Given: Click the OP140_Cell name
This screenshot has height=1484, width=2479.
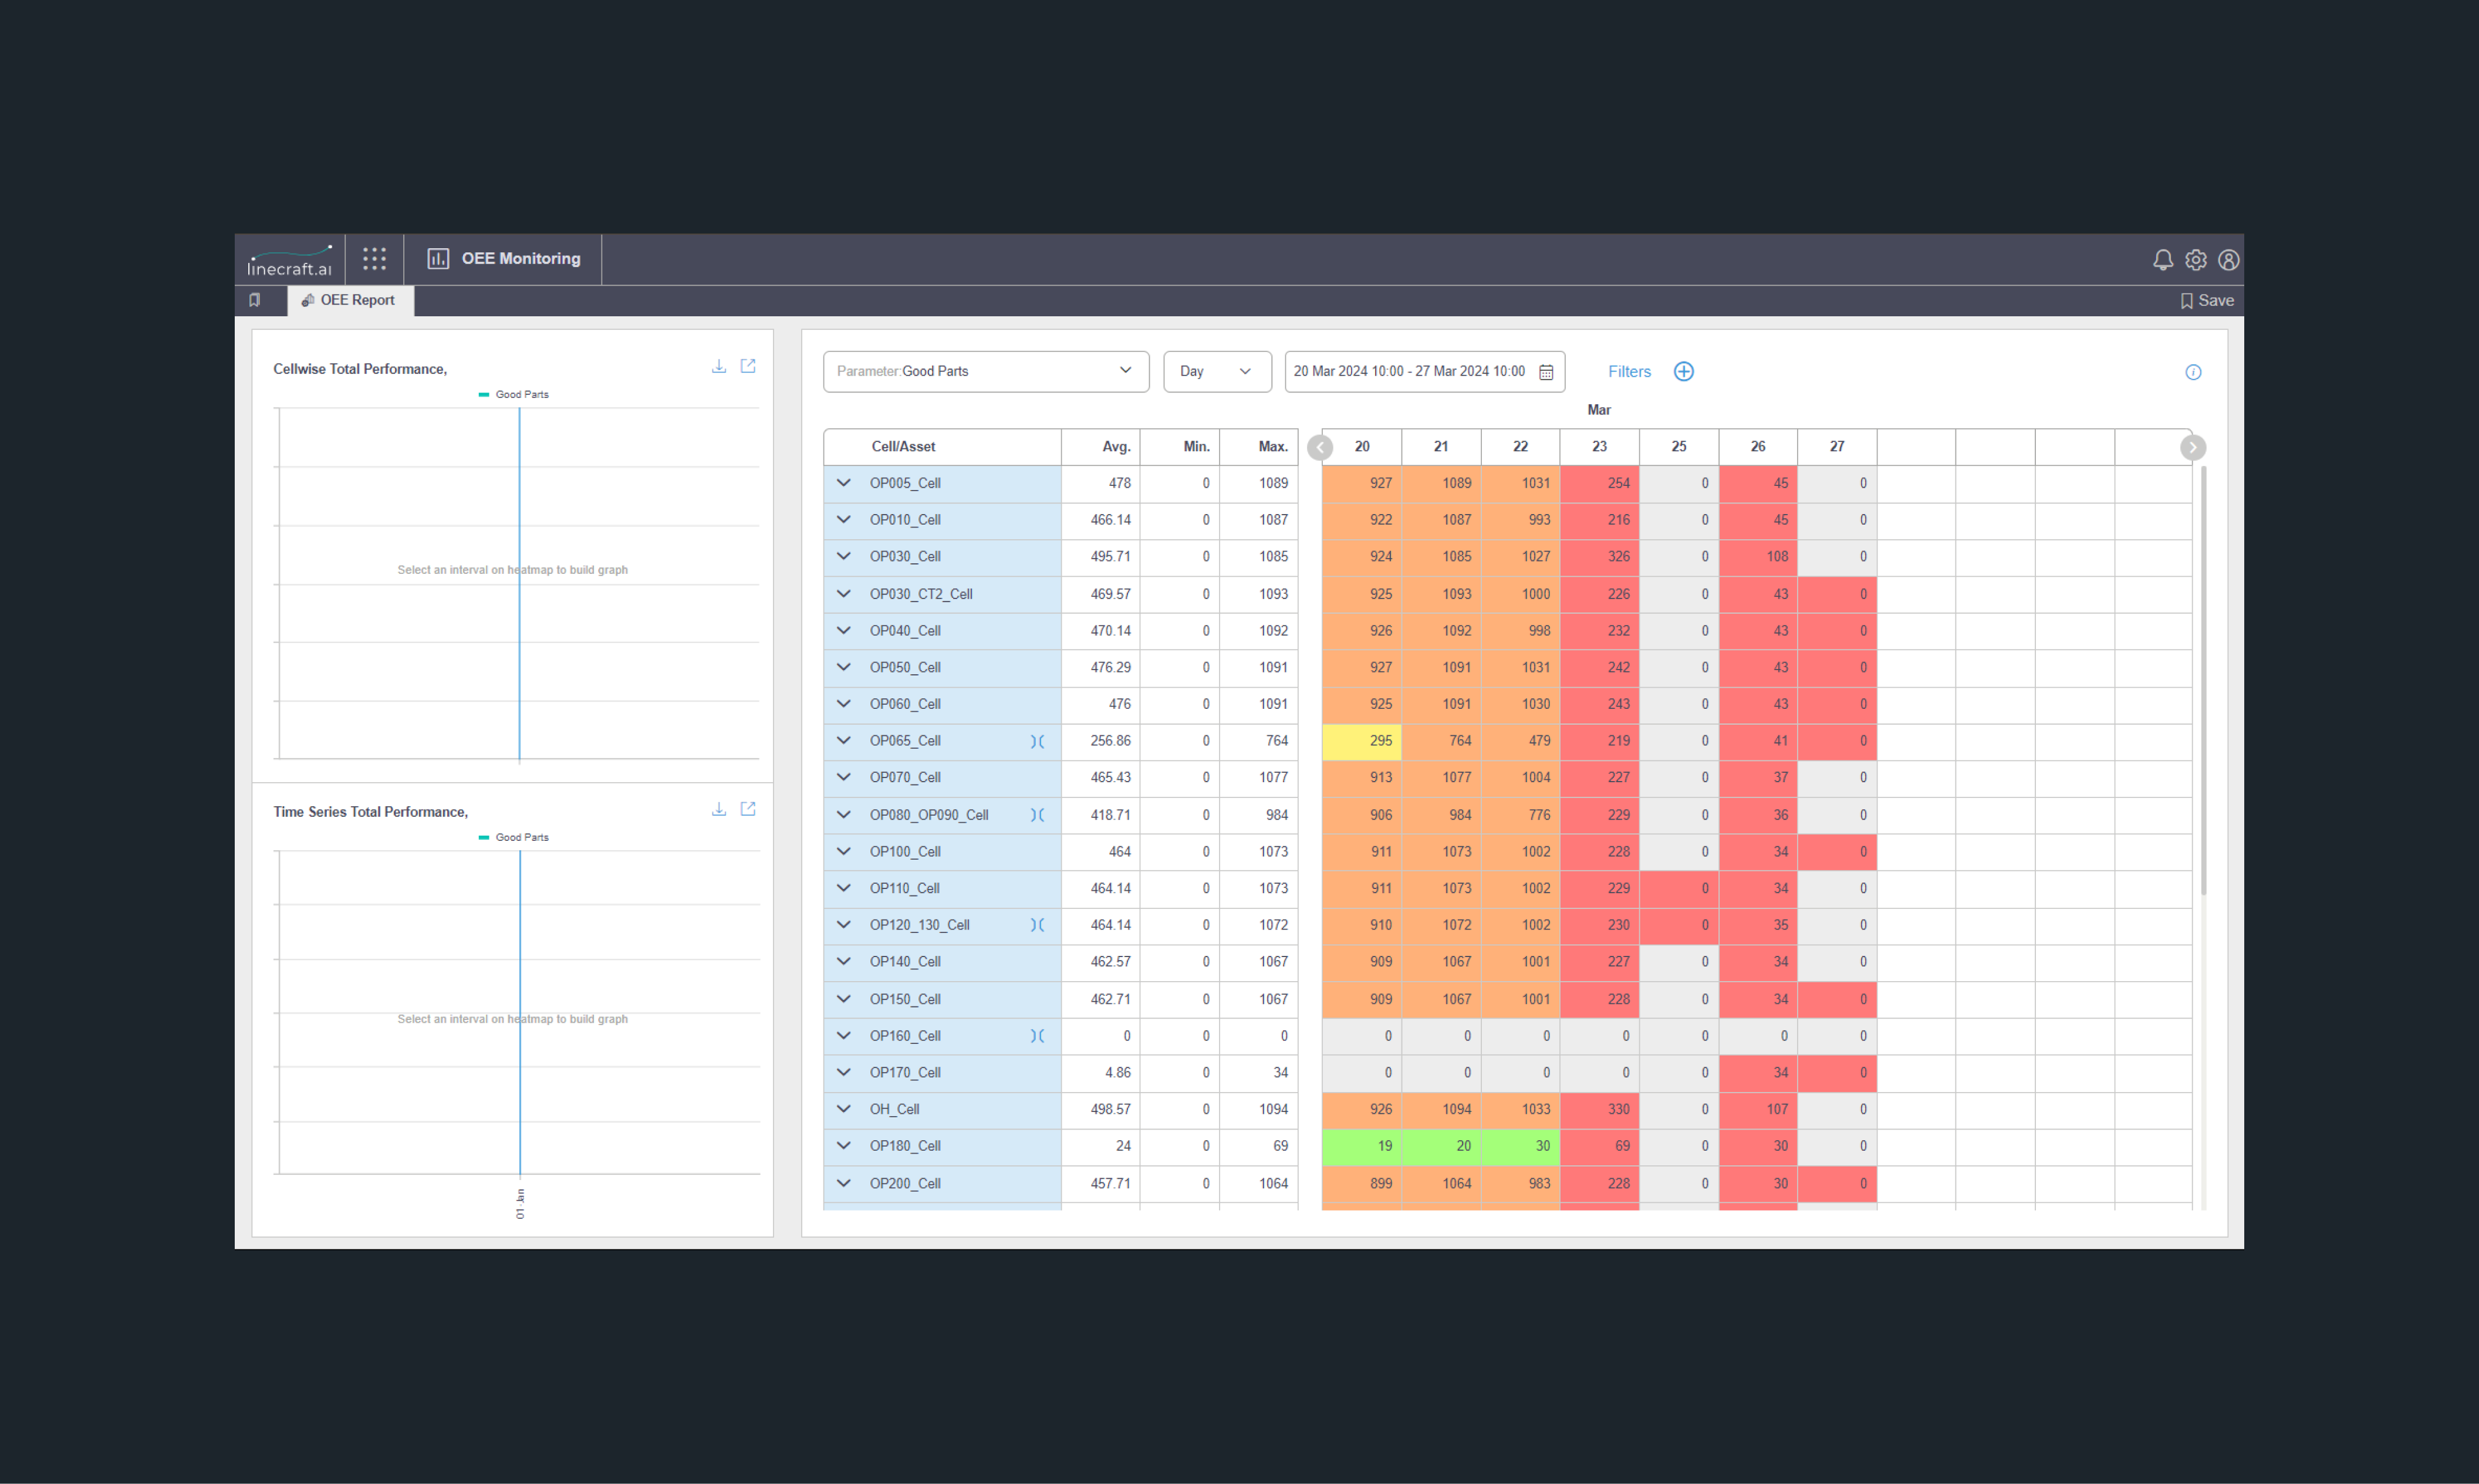Looking at the screenshot, I should (x=905, y=962).
